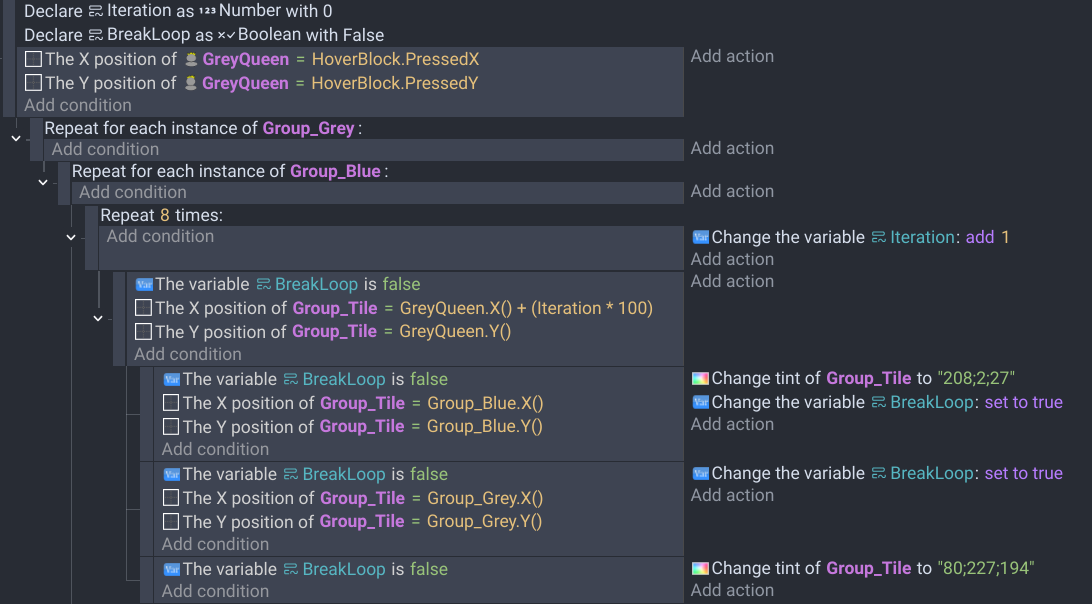Click Group_Grey object name in Repeat event

click(309, 128)
